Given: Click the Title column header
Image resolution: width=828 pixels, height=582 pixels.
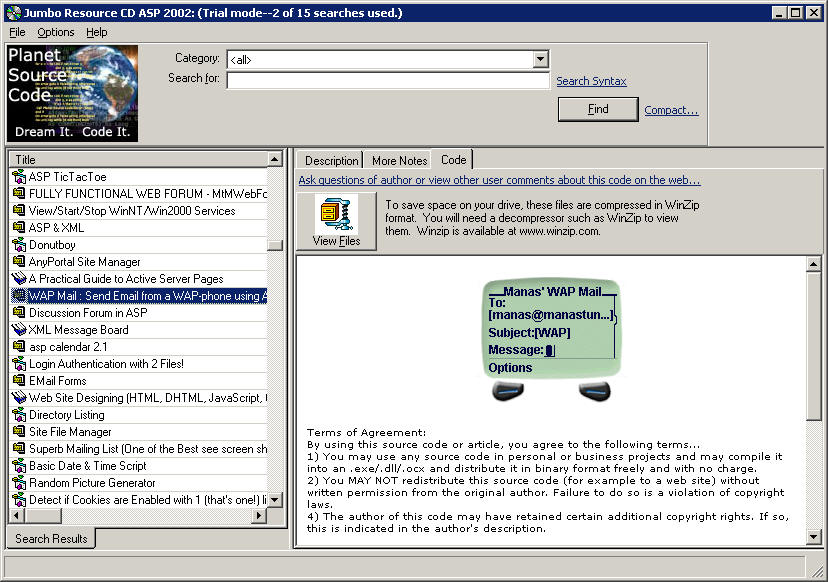Looking at the screenshot, I should (139, 159).
